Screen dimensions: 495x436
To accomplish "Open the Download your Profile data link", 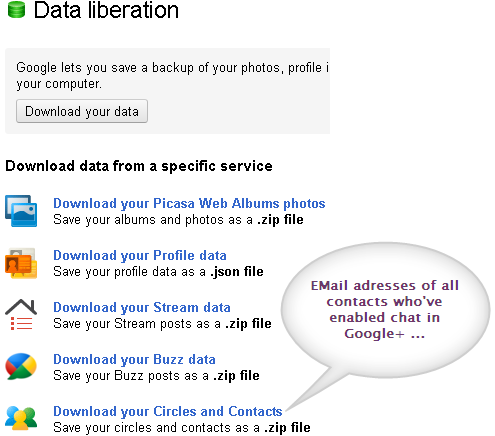I will click(140, 255).
